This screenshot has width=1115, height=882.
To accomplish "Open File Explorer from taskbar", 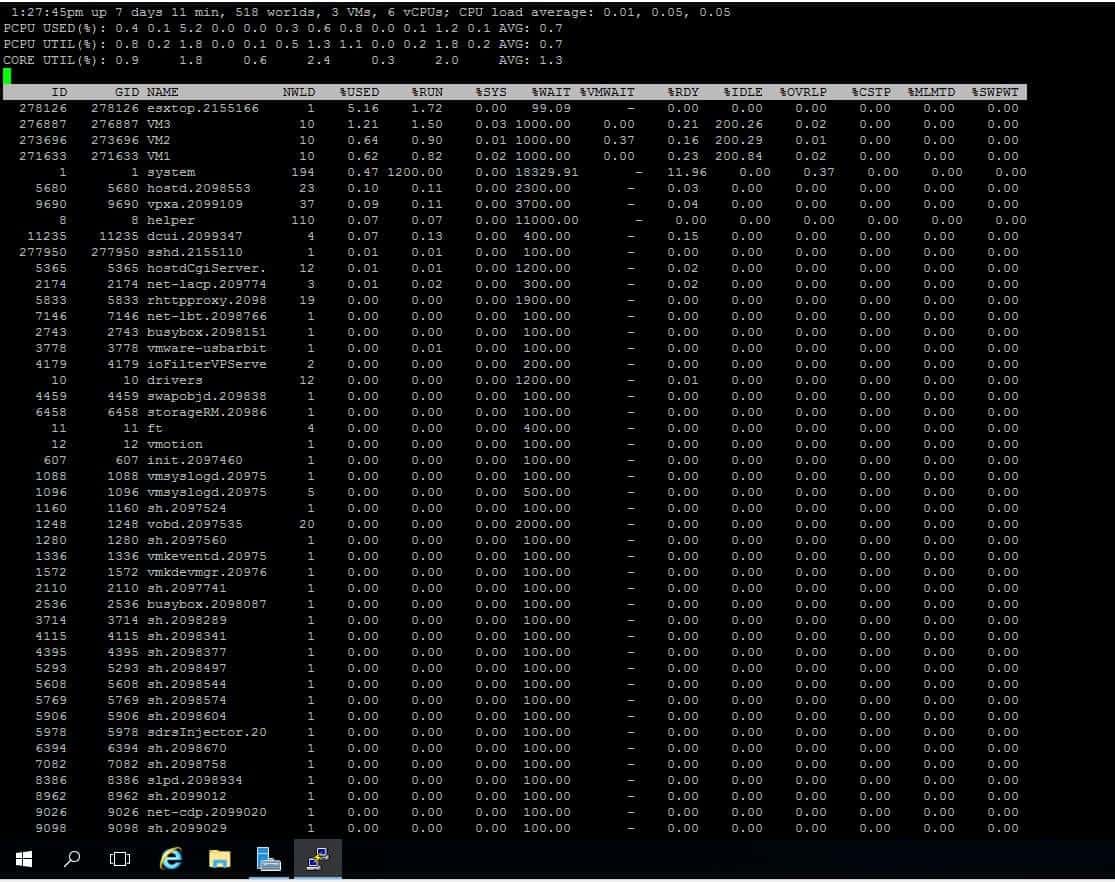I will pyautogui.click(x=220, y=859).
